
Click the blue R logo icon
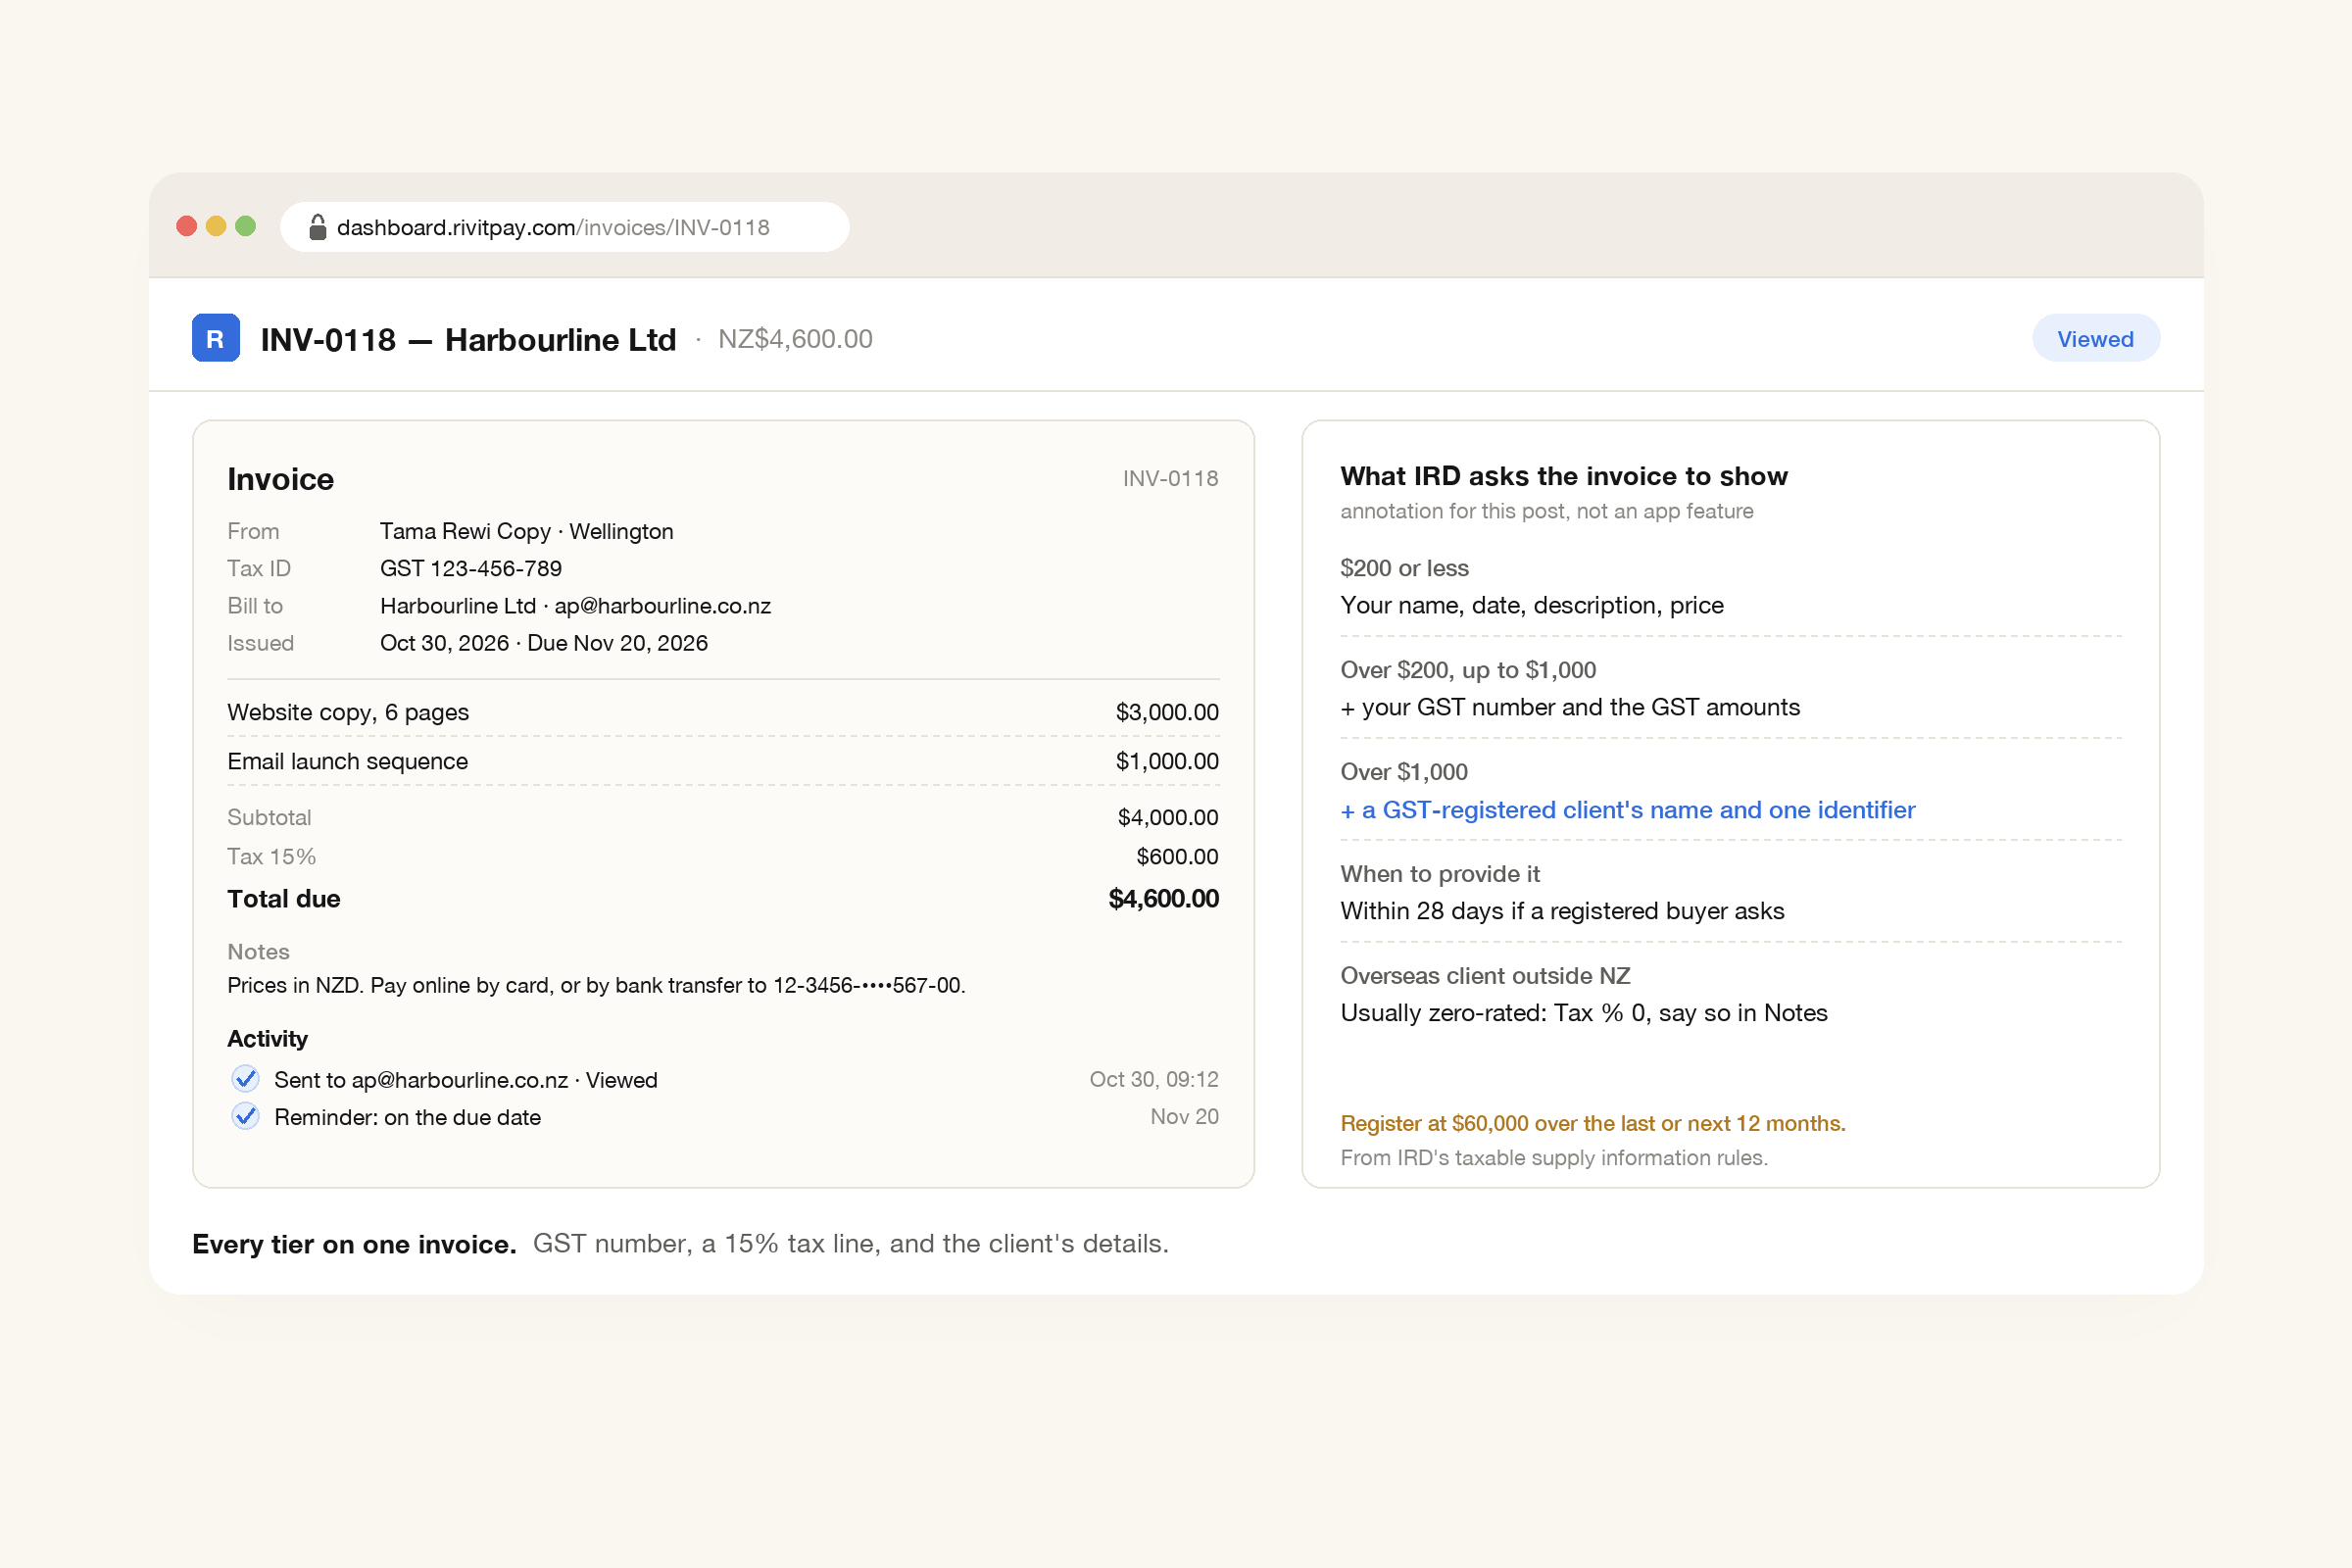click(x=215, y=339)
